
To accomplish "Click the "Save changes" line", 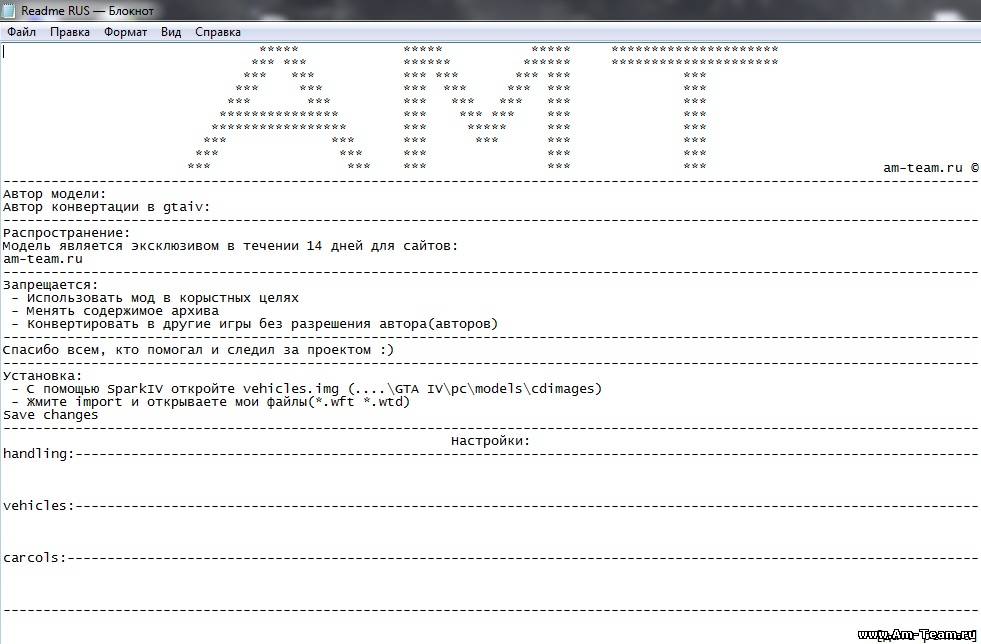I will (x=51, y=415).
